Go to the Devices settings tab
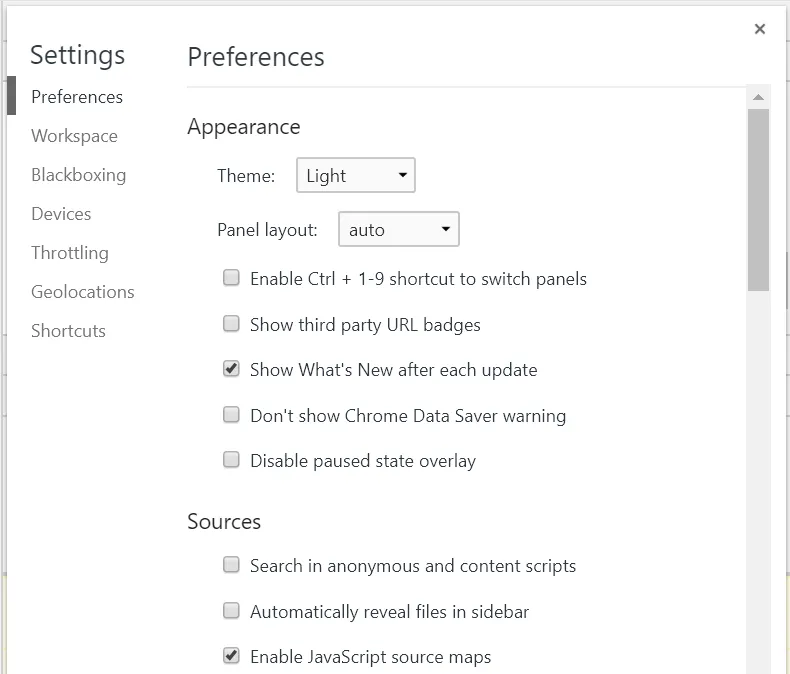Viewport: 790px width, 674px height. tap(61, 214)
